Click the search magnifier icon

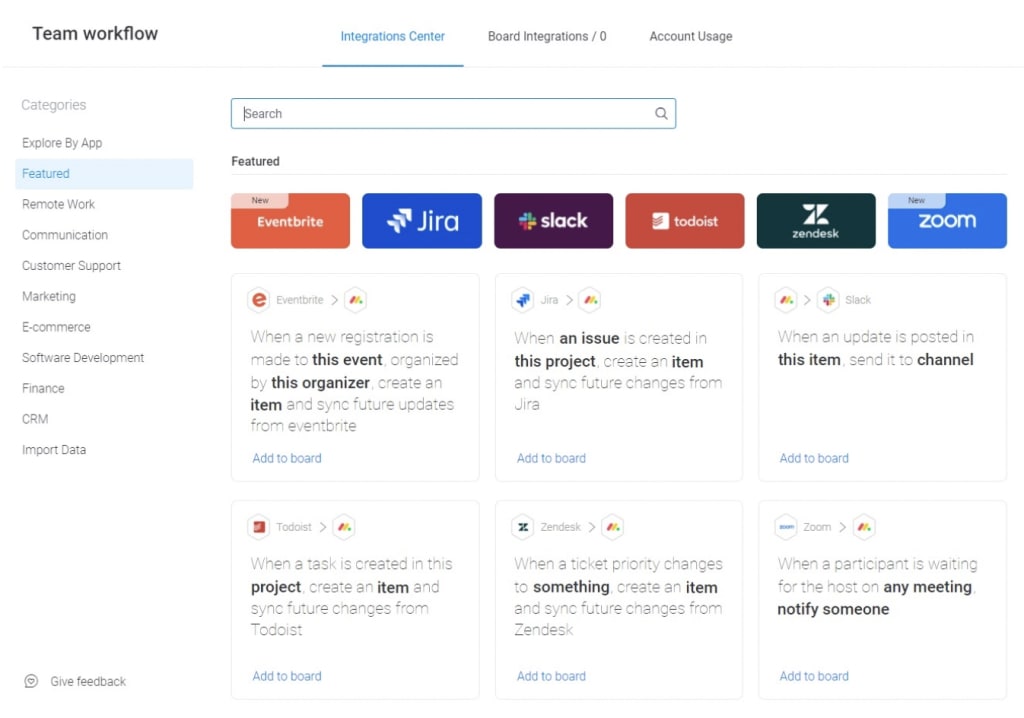[x=661, y=114]
